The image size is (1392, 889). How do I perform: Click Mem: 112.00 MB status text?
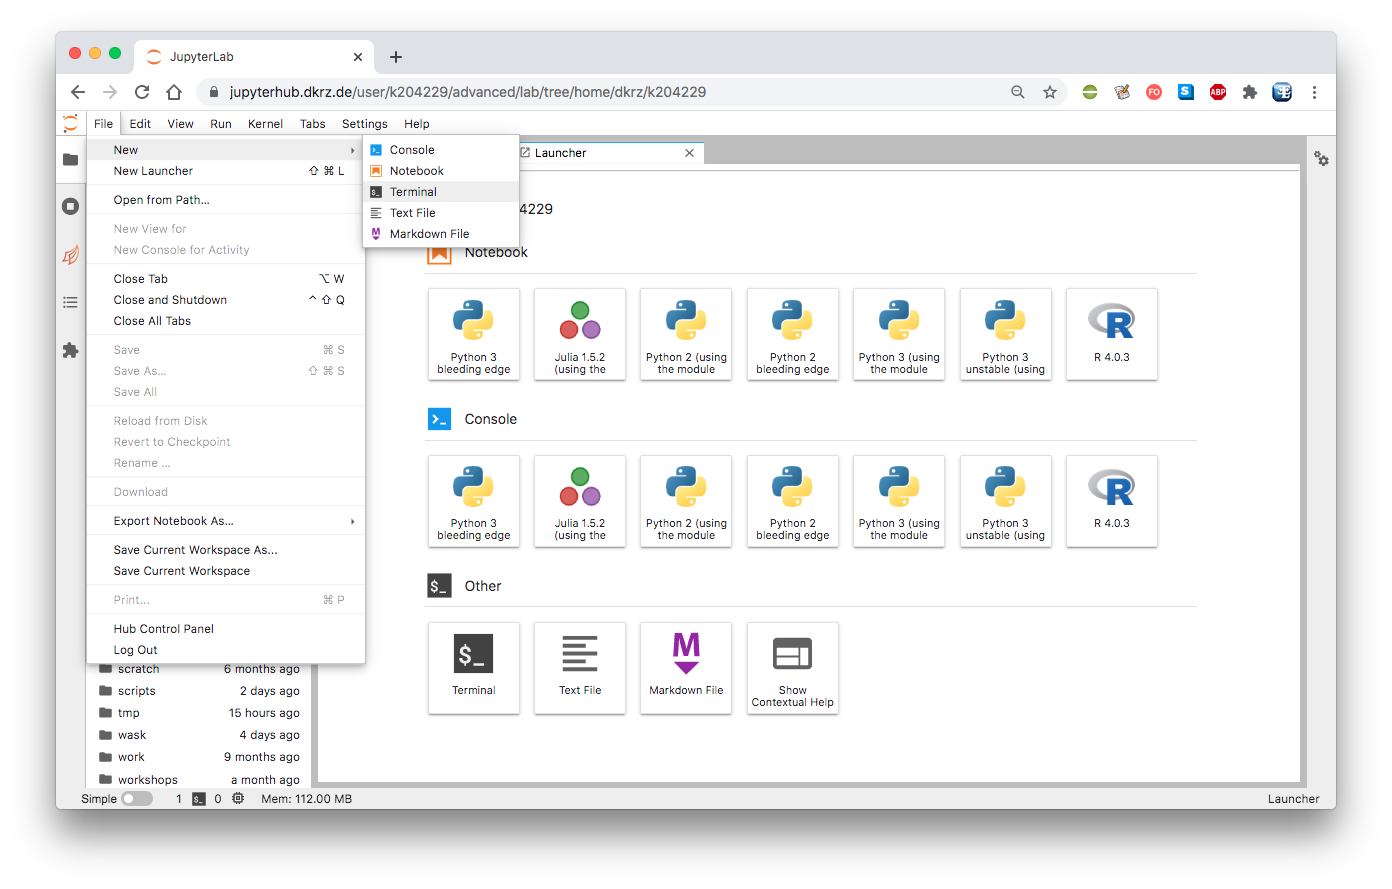(306, 799)
